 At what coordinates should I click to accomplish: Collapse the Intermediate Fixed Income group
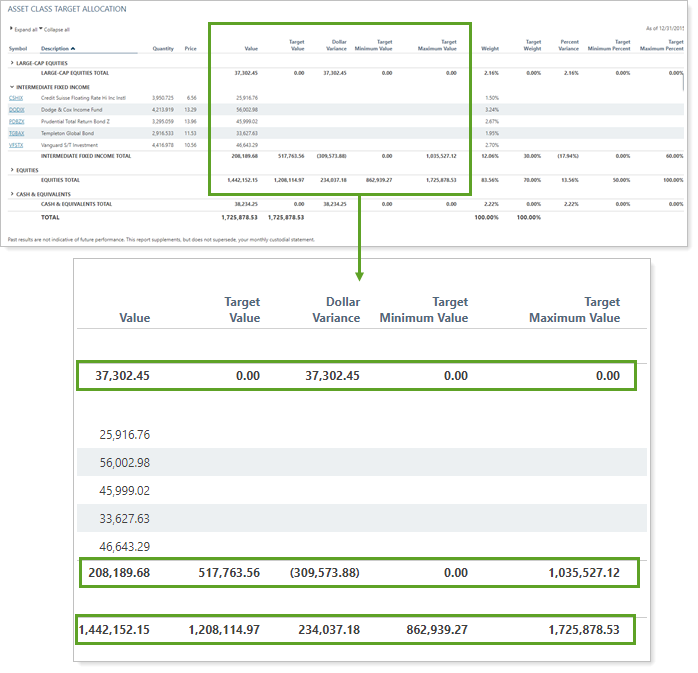tap(11, 87)
